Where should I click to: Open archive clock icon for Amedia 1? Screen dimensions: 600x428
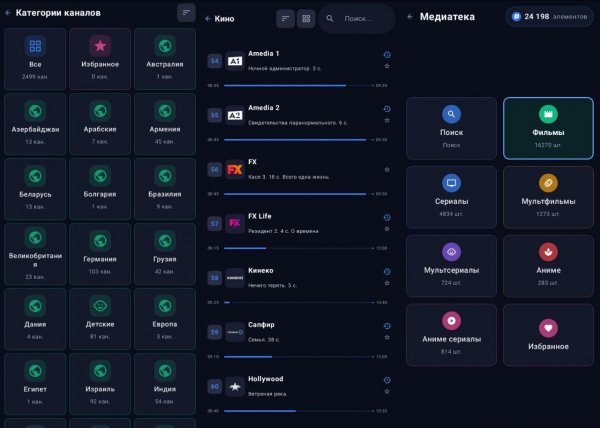click(x=387, y=55)
